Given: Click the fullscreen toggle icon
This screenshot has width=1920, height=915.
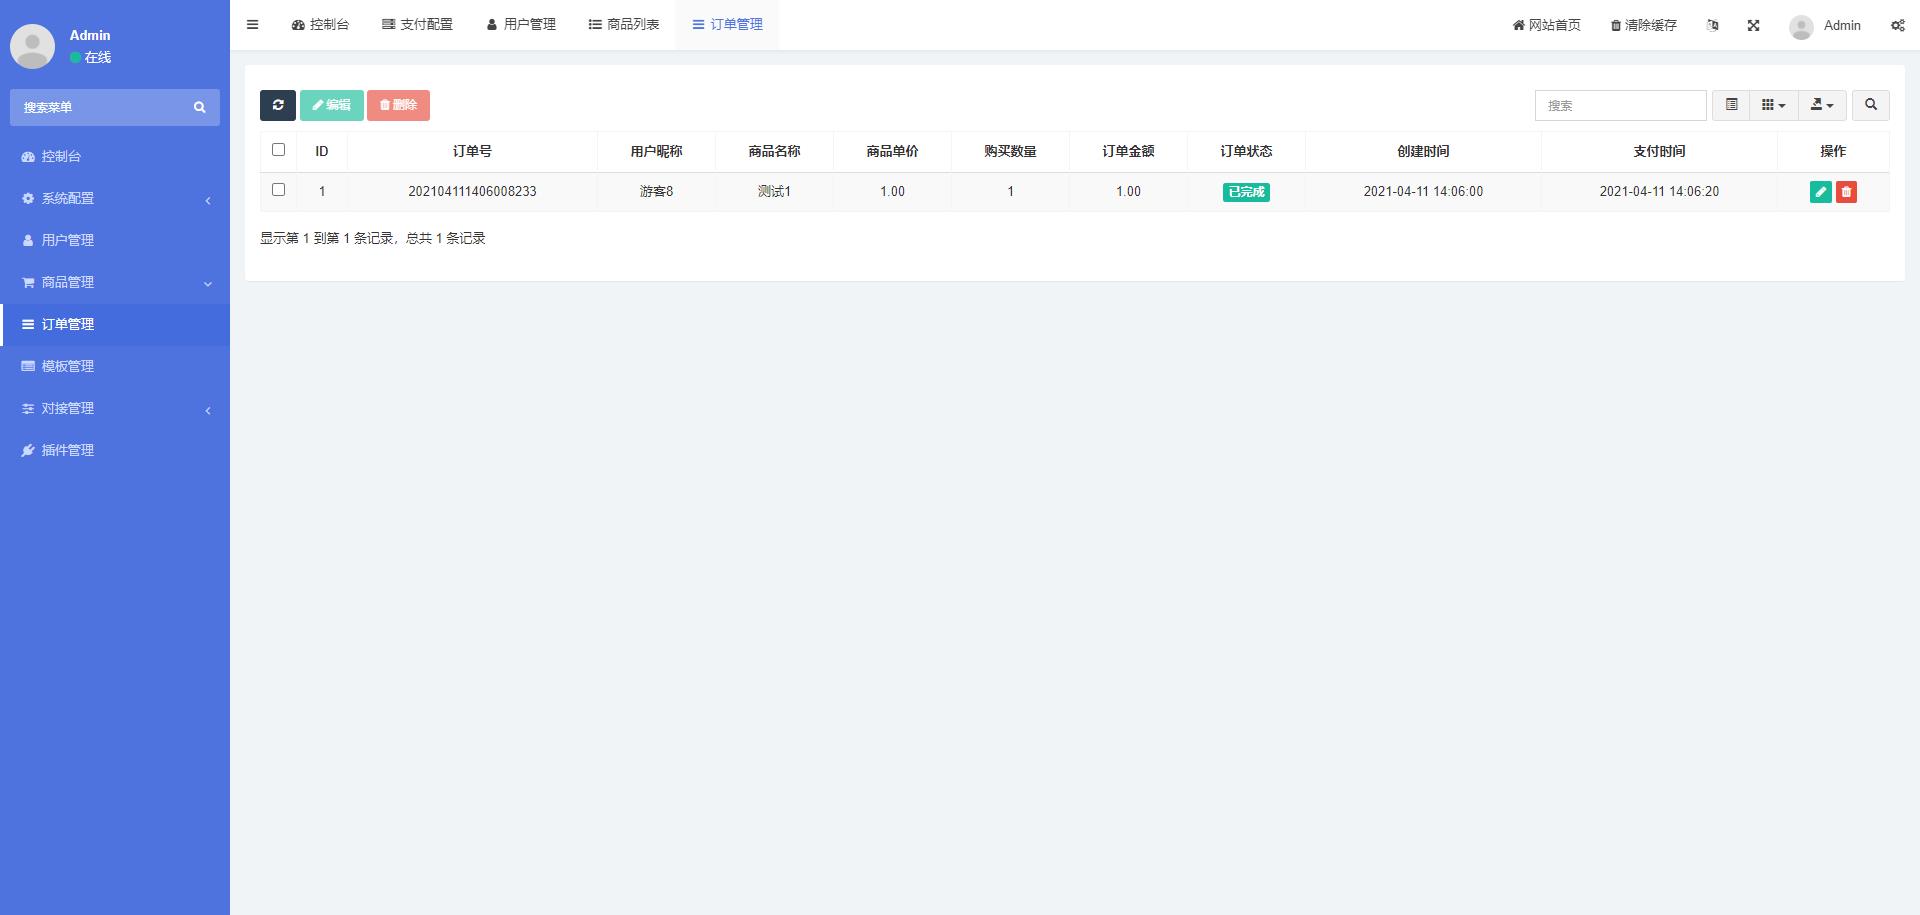Looking at the screenshot, I should pos(1753,25).
